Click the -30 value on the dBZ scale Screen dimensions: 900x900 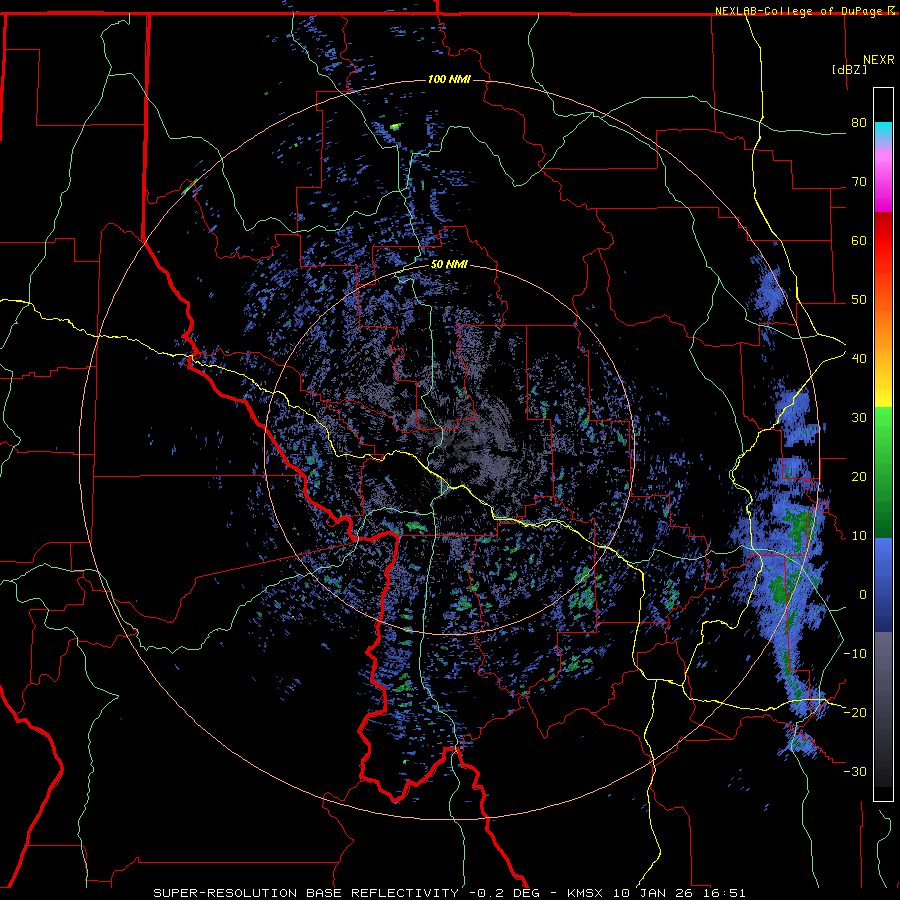click(x=855, y=771)
